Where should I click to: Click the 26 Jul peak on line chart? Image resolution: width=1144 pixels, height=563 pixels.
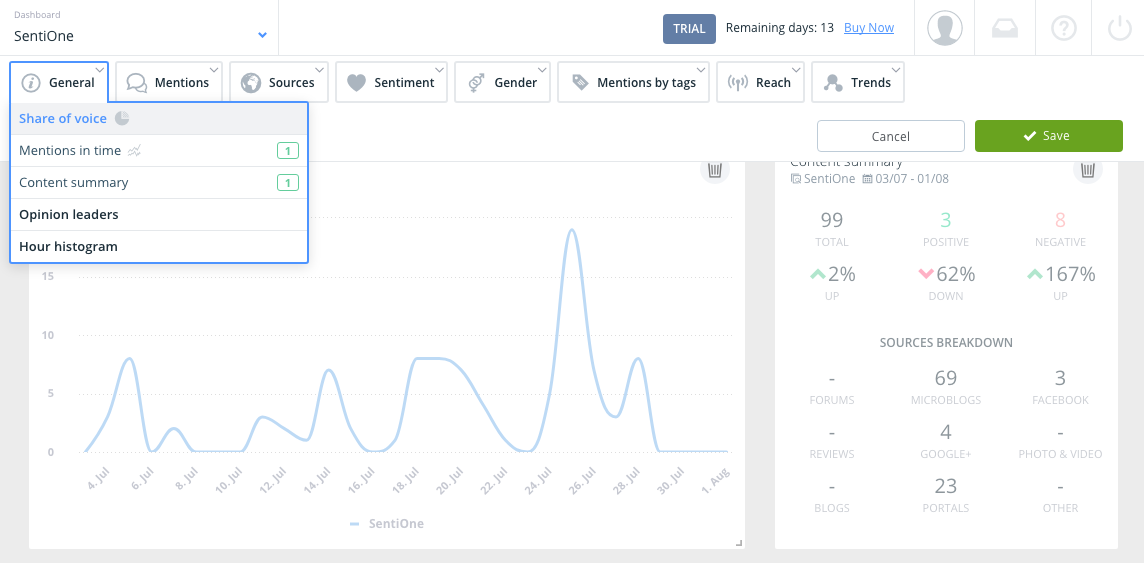click(x=573, y=230)
